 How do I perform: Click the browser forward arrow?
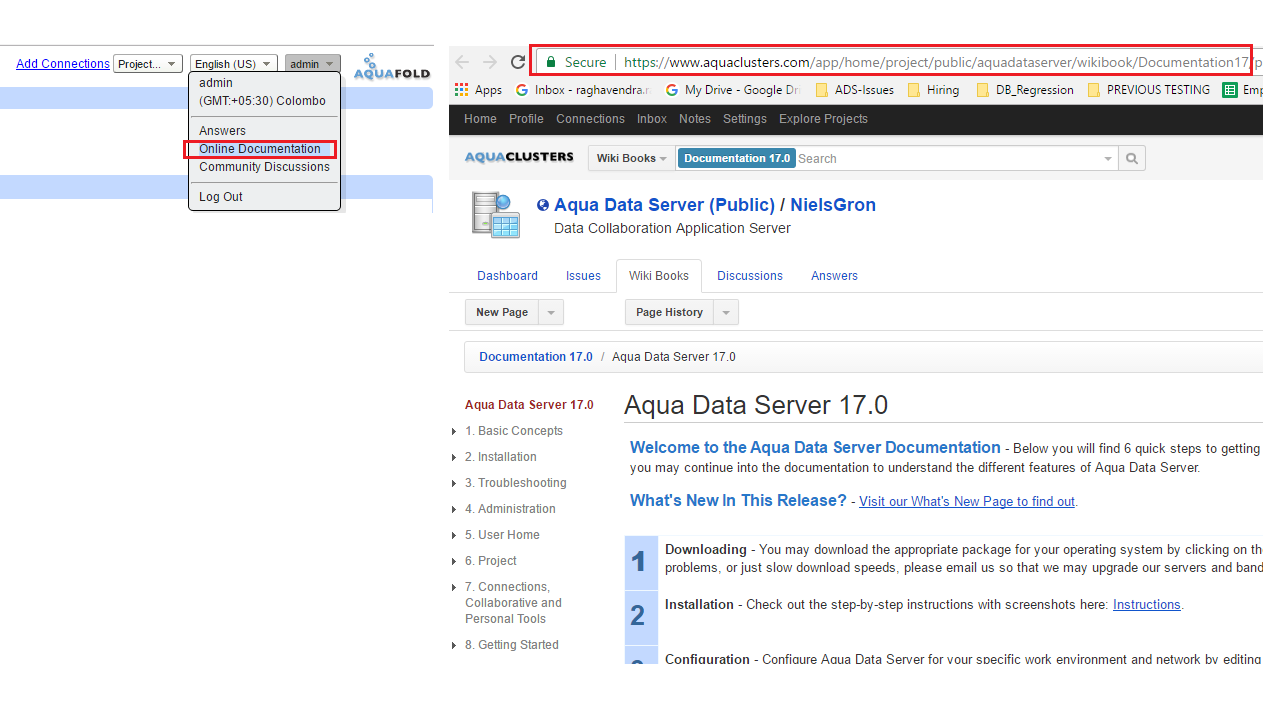pos(490,62)
